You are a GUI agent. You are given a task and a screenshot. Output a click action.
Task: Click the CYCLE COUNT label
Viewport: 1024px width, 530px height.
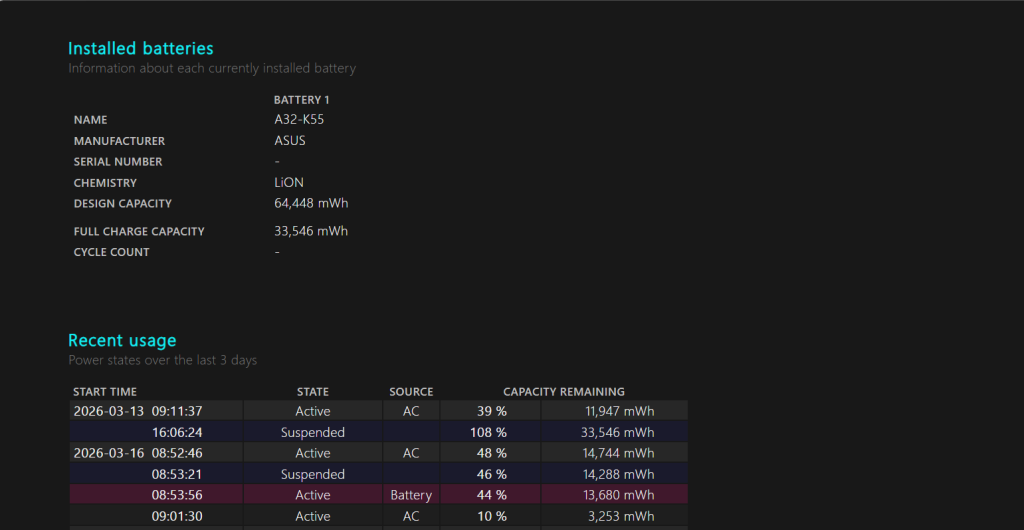click(111, 252)
